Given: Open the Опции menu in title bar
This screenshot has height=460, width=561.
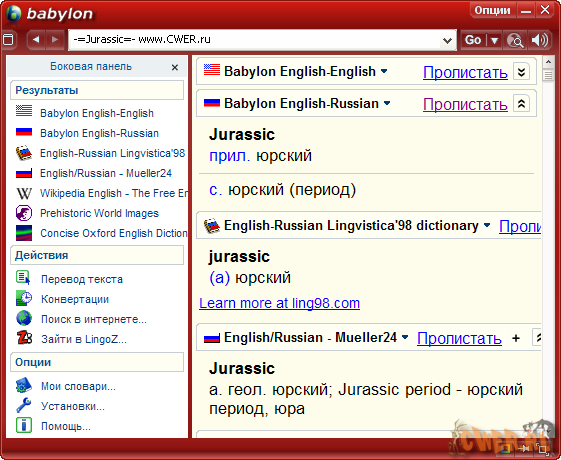Looking at the screenshot, I should tap(493, 10).
